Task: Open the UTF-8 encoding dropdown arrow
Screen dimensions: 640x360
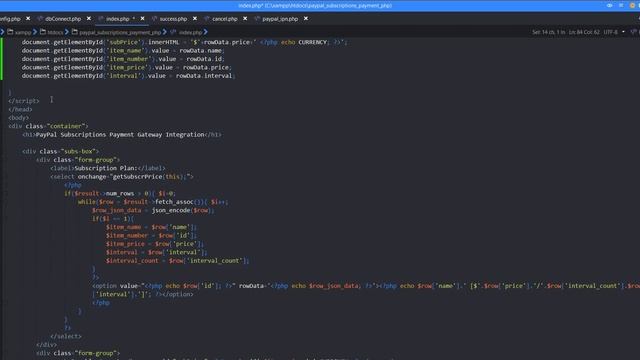Action: point(623,32)
